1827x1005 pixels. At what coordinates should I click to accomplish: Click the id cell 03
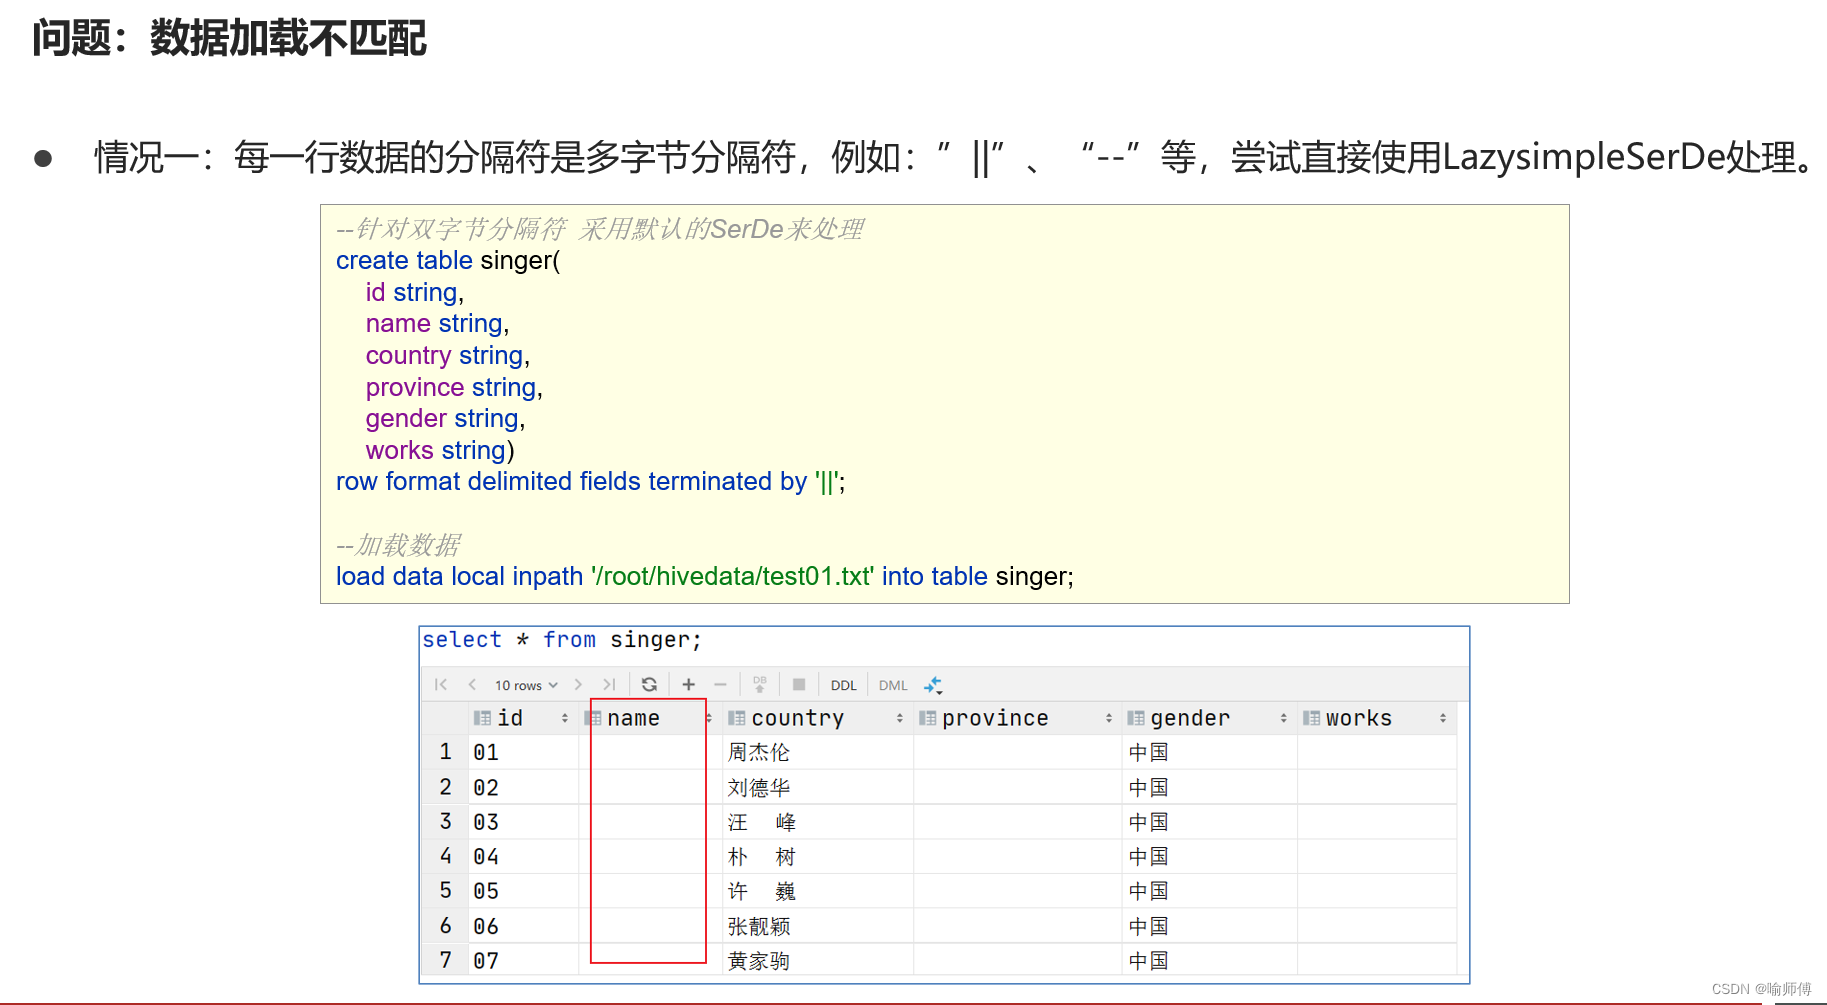523,822
